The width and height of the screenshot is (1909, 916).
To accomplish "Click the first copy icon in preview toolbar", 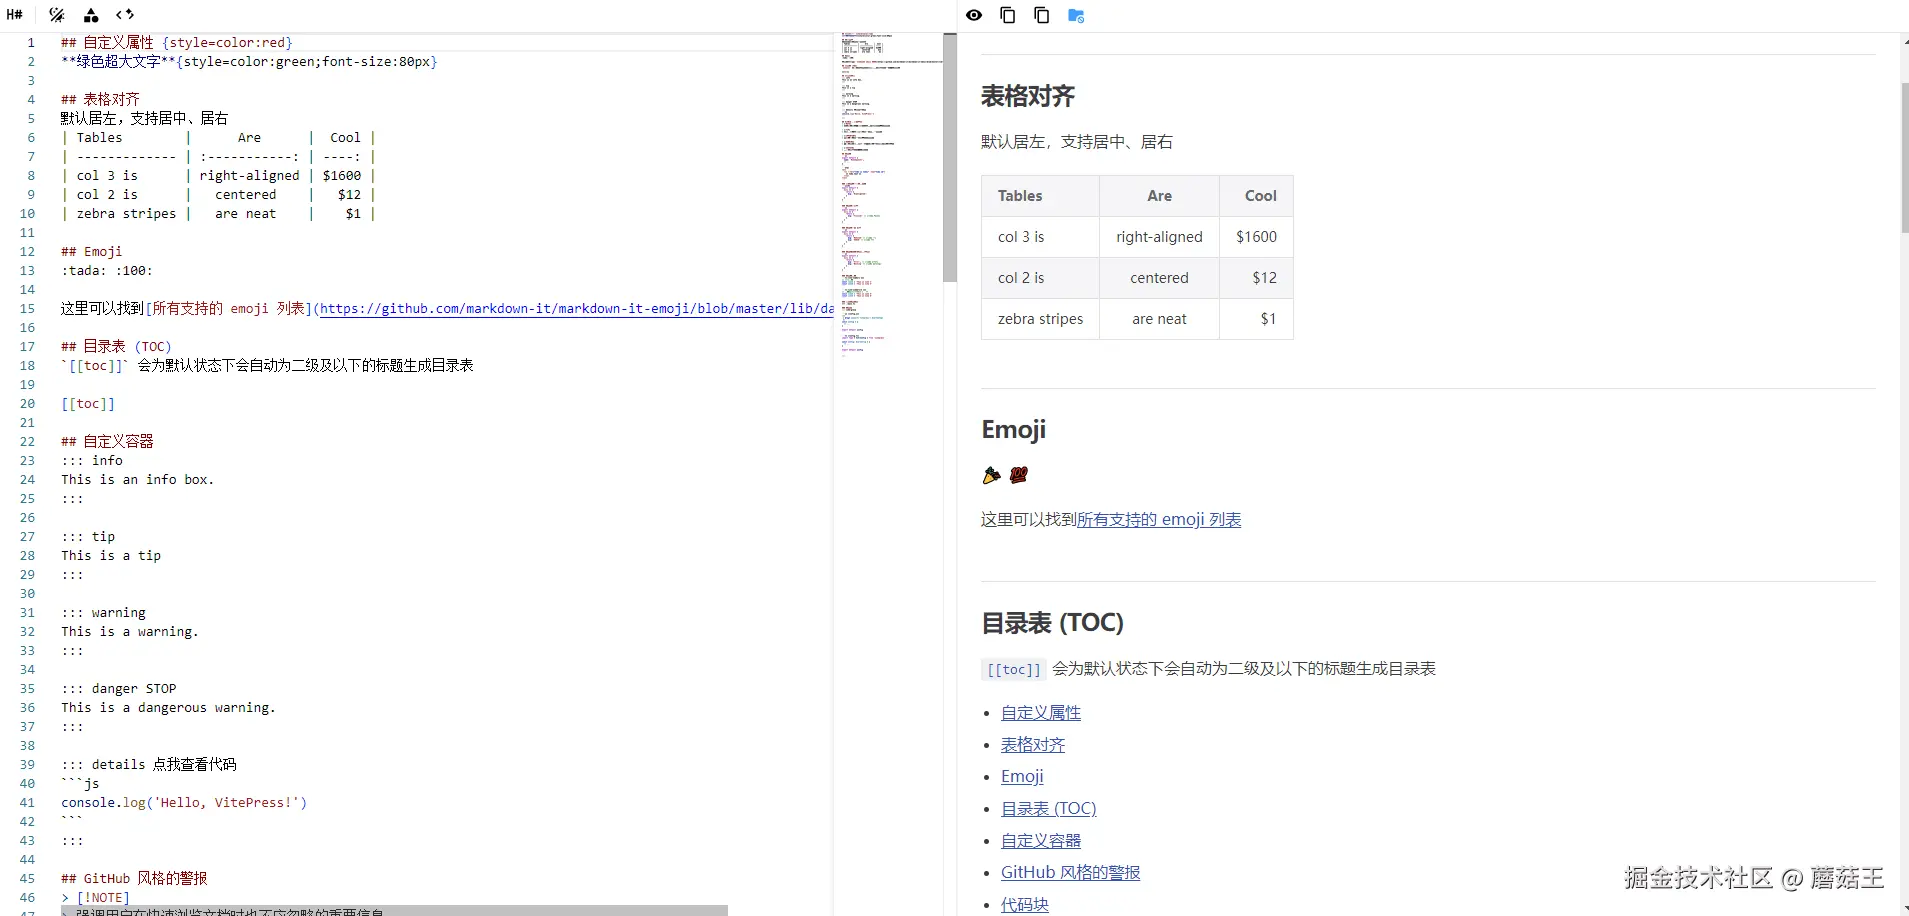I will pyautogui.click(x=1008, y=15).
